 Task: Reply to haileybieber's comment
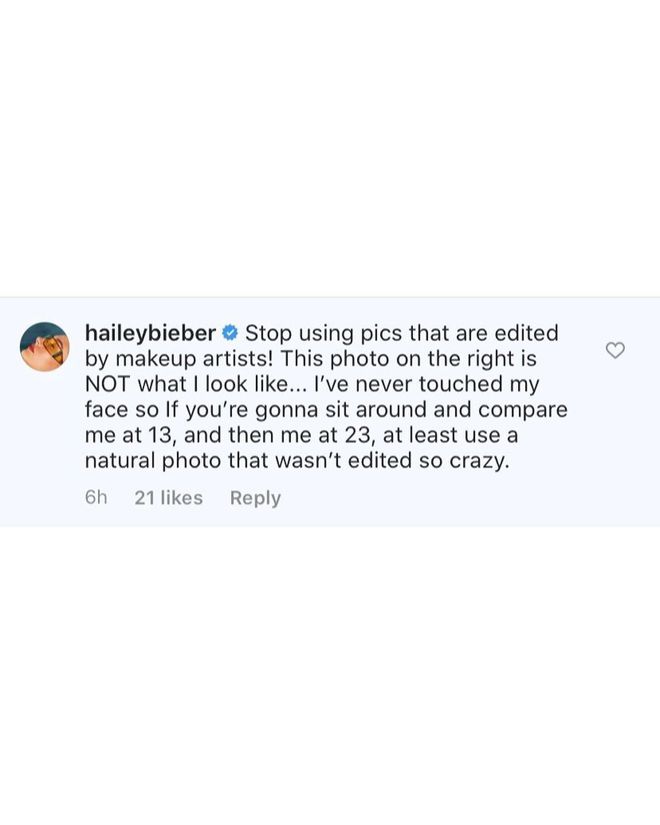[255, 498]
